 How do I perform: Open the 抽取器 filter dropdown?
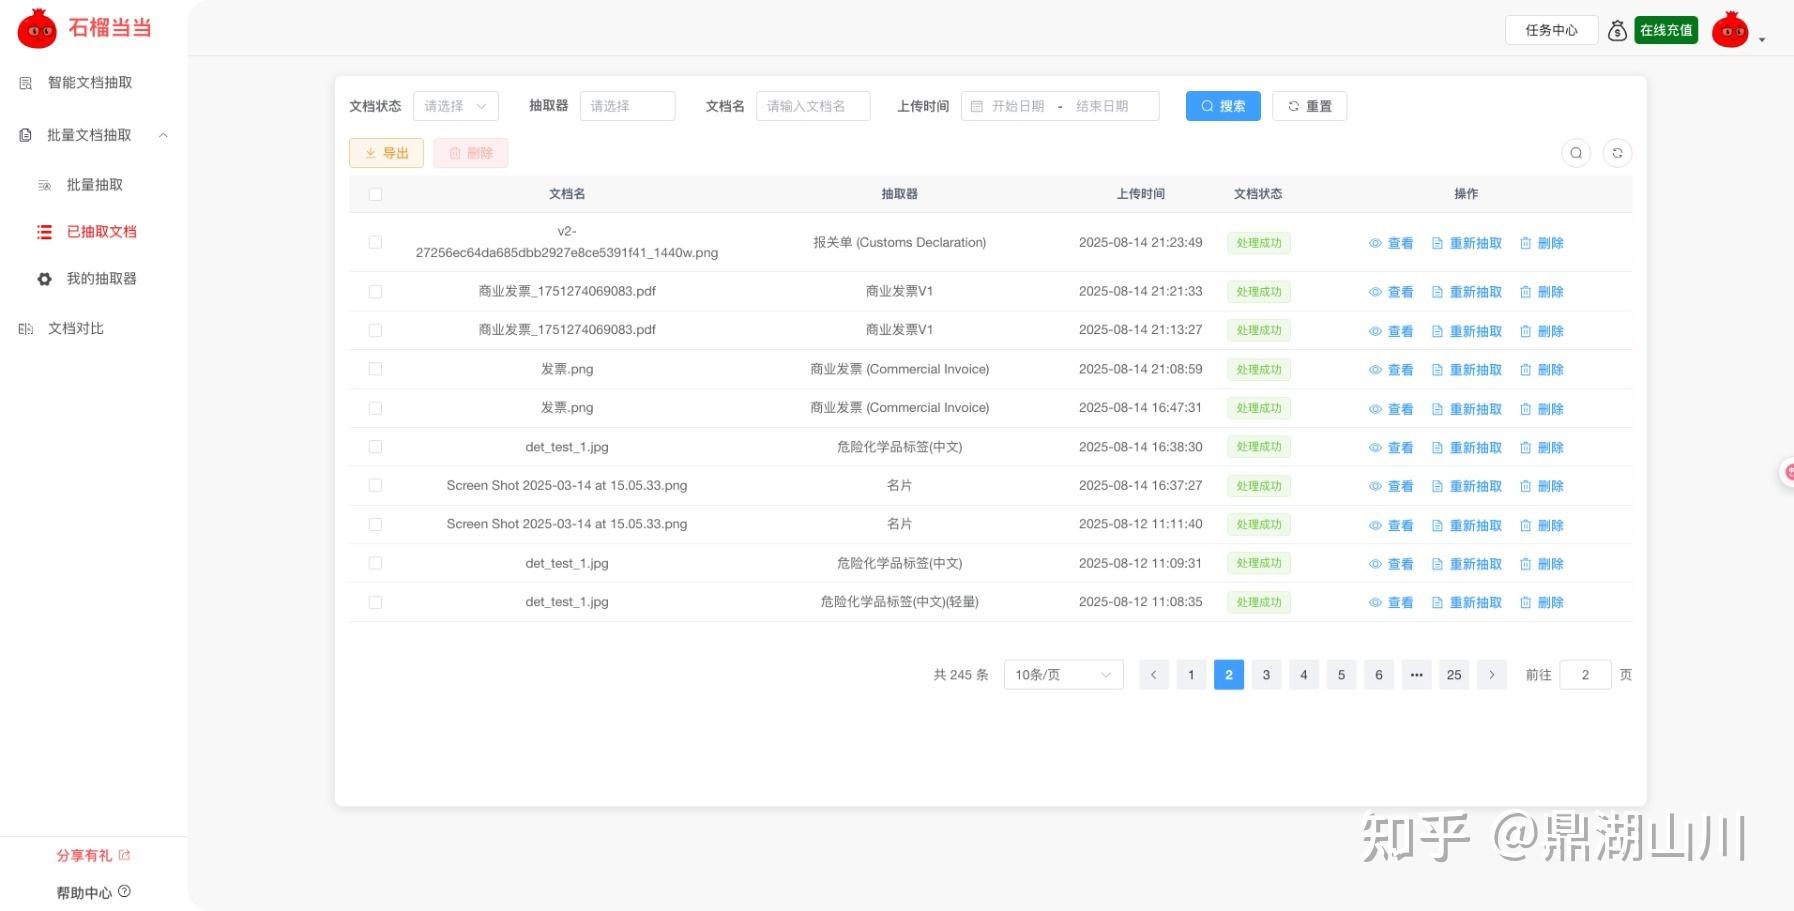[x=627, y=106]
